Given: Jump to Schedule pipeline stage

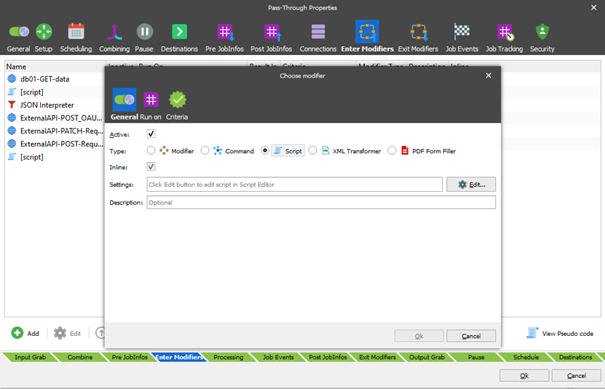Looking at the screenshot, I should pos(526,357).
